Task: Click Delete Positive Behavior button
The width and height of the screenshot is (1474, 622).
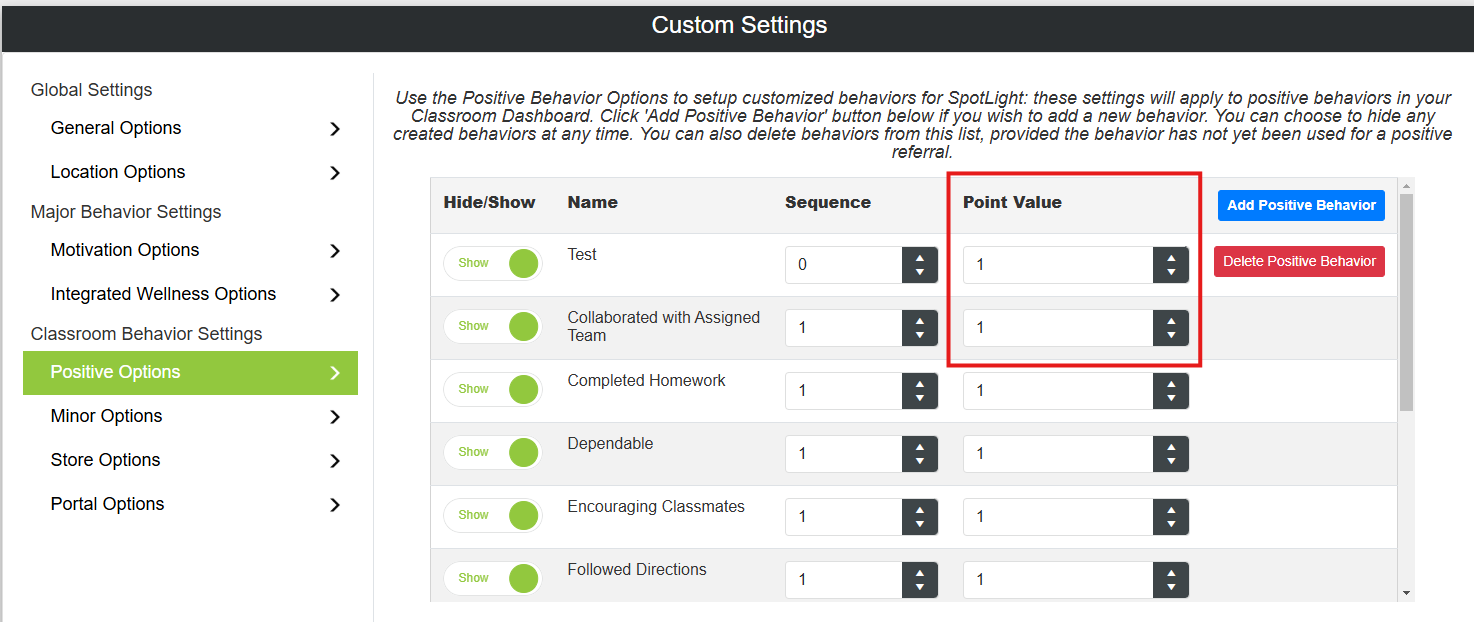Action: [x=1299, y=261]
